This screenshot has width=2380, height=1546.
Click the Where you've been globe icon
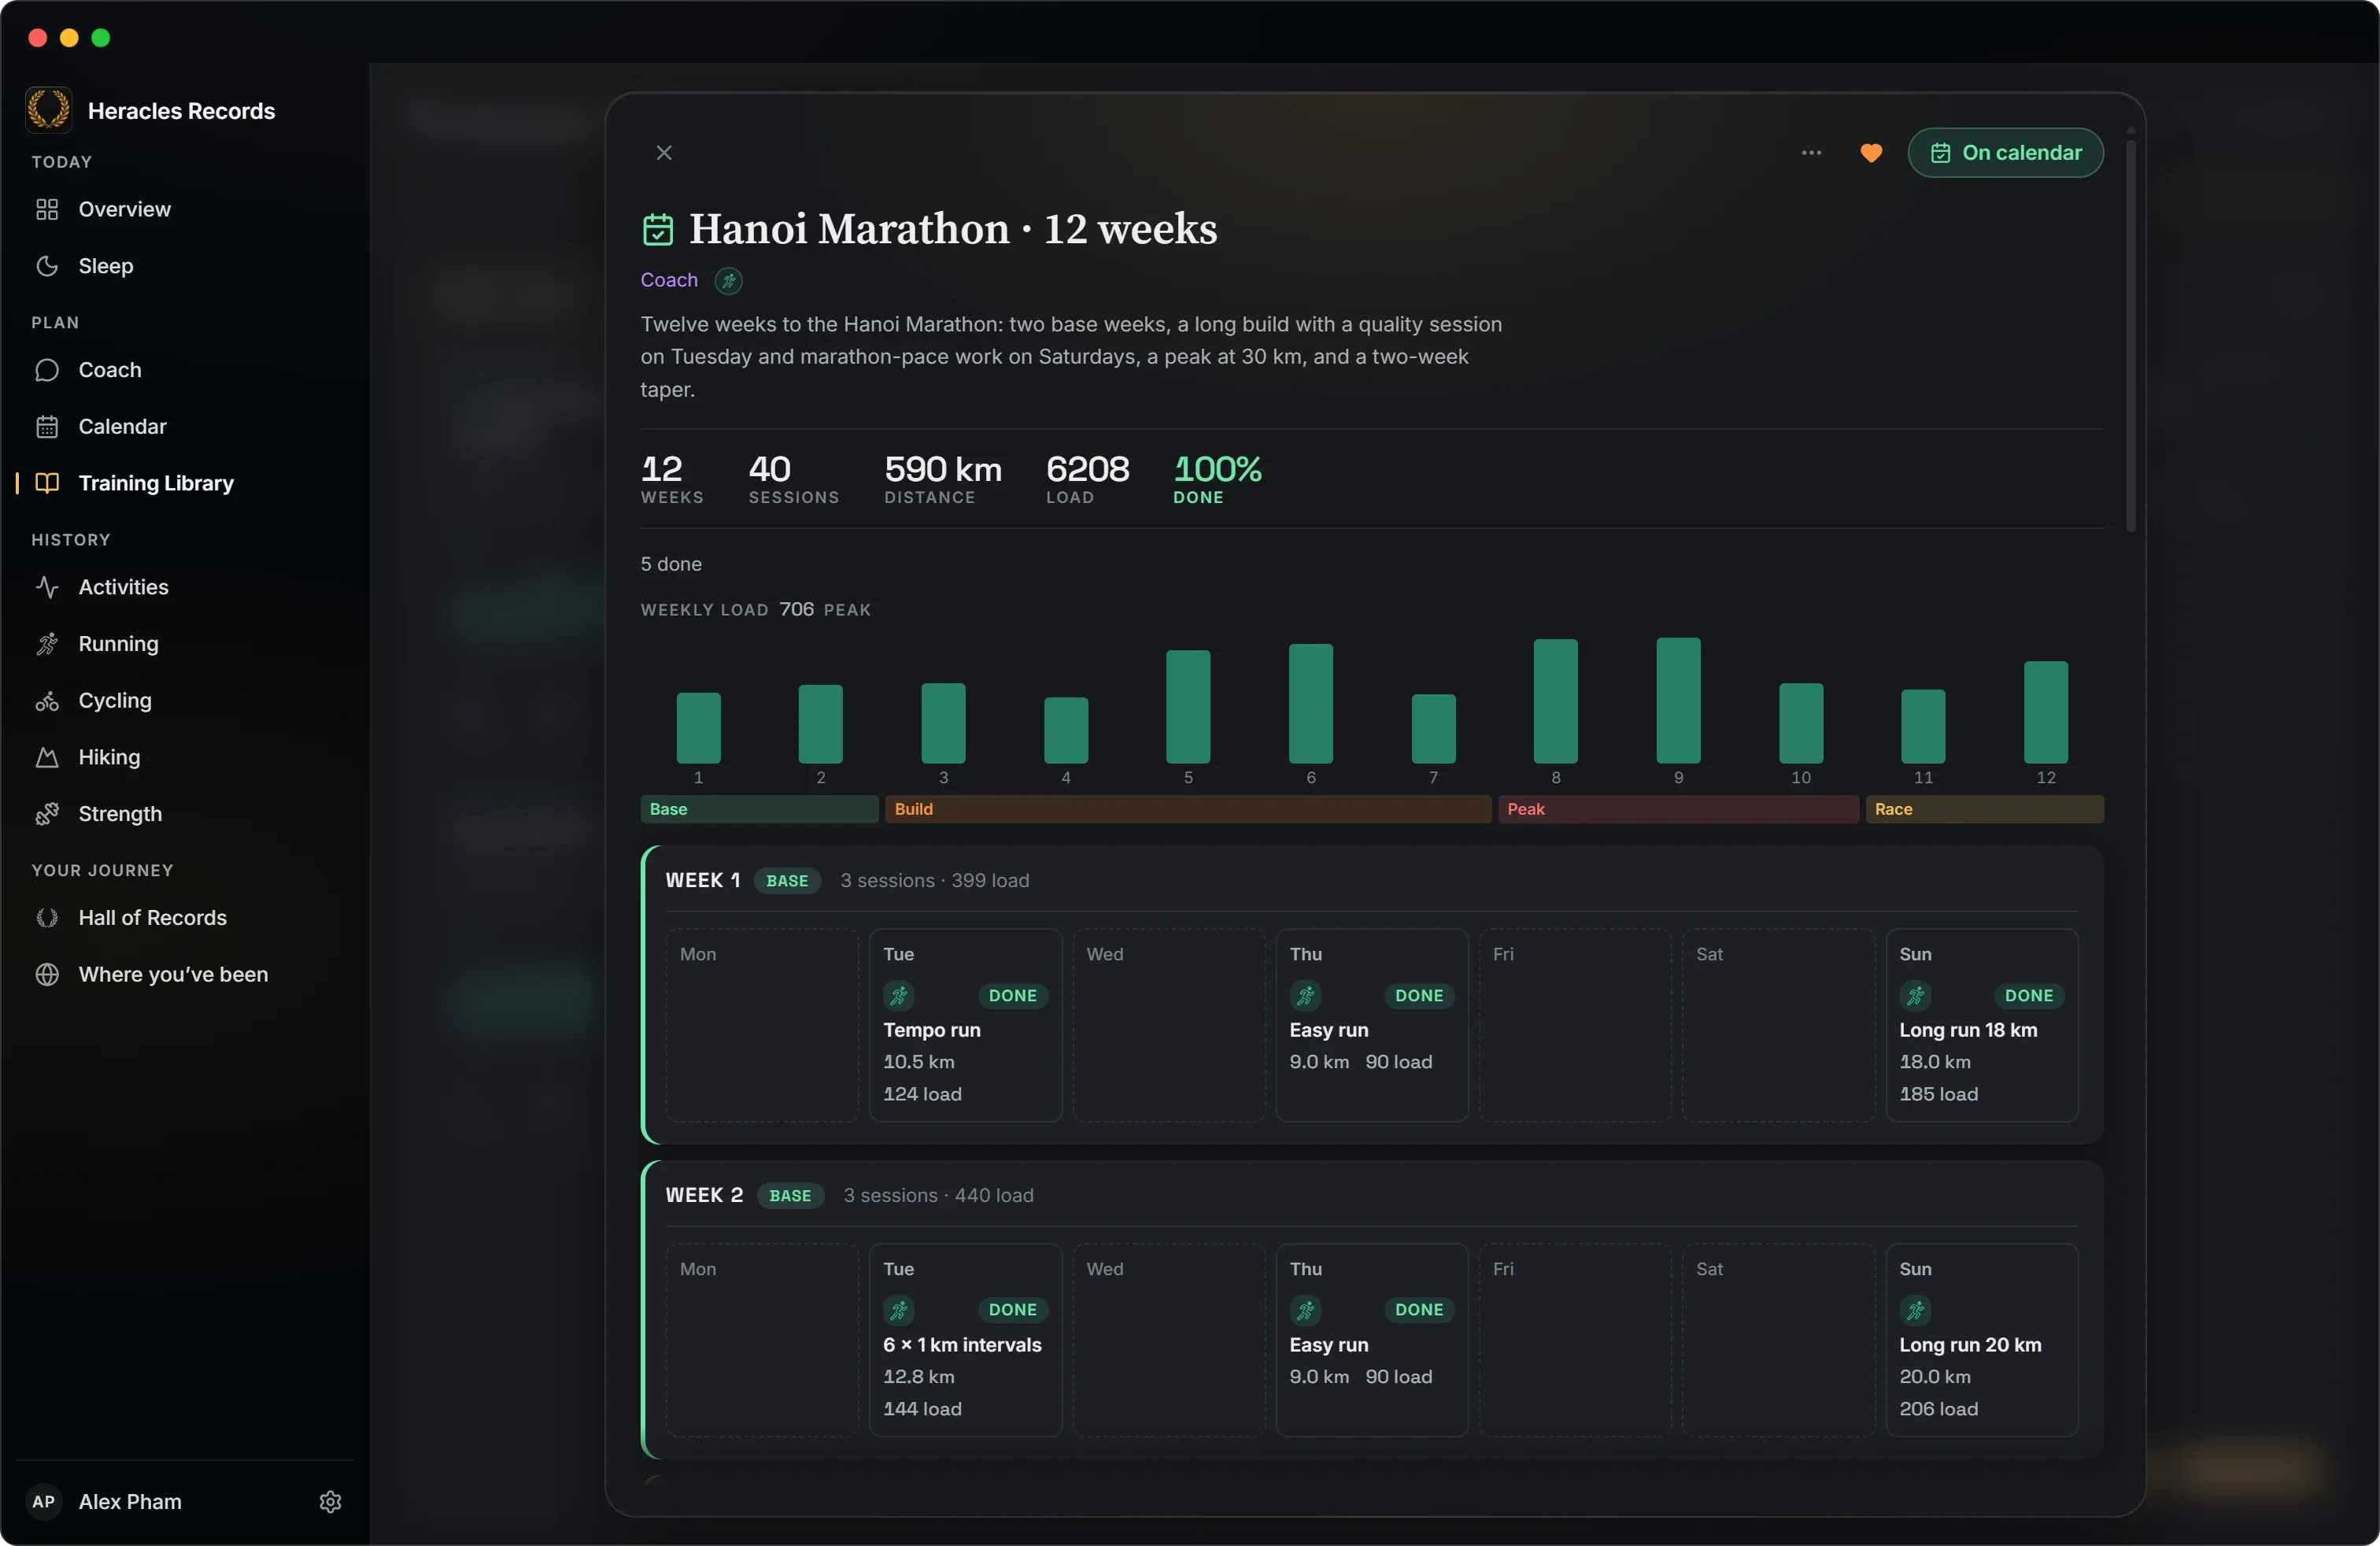(x=47, y=975)
